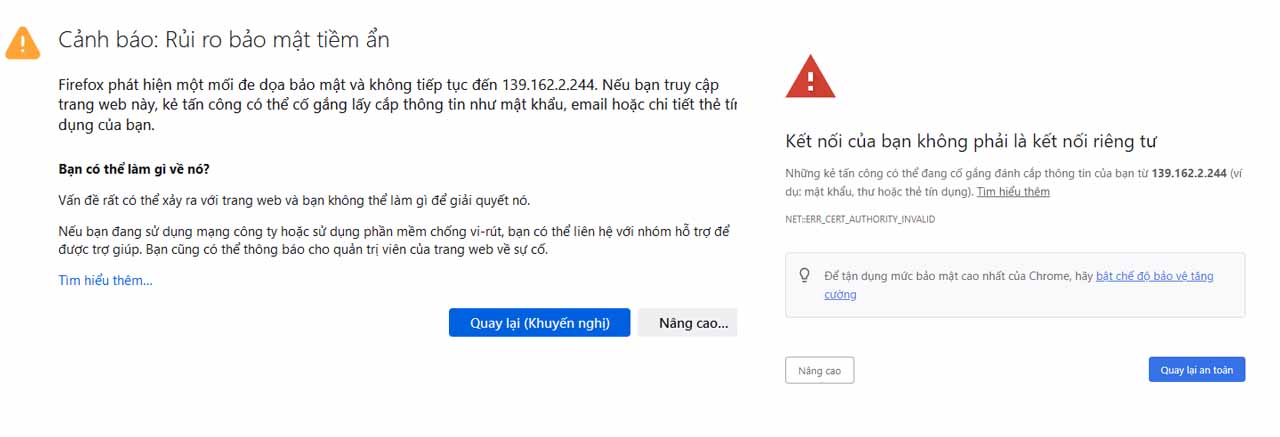Click the "Bạn có thể làm gì về nó?" subheading

(x=134, y=168)
